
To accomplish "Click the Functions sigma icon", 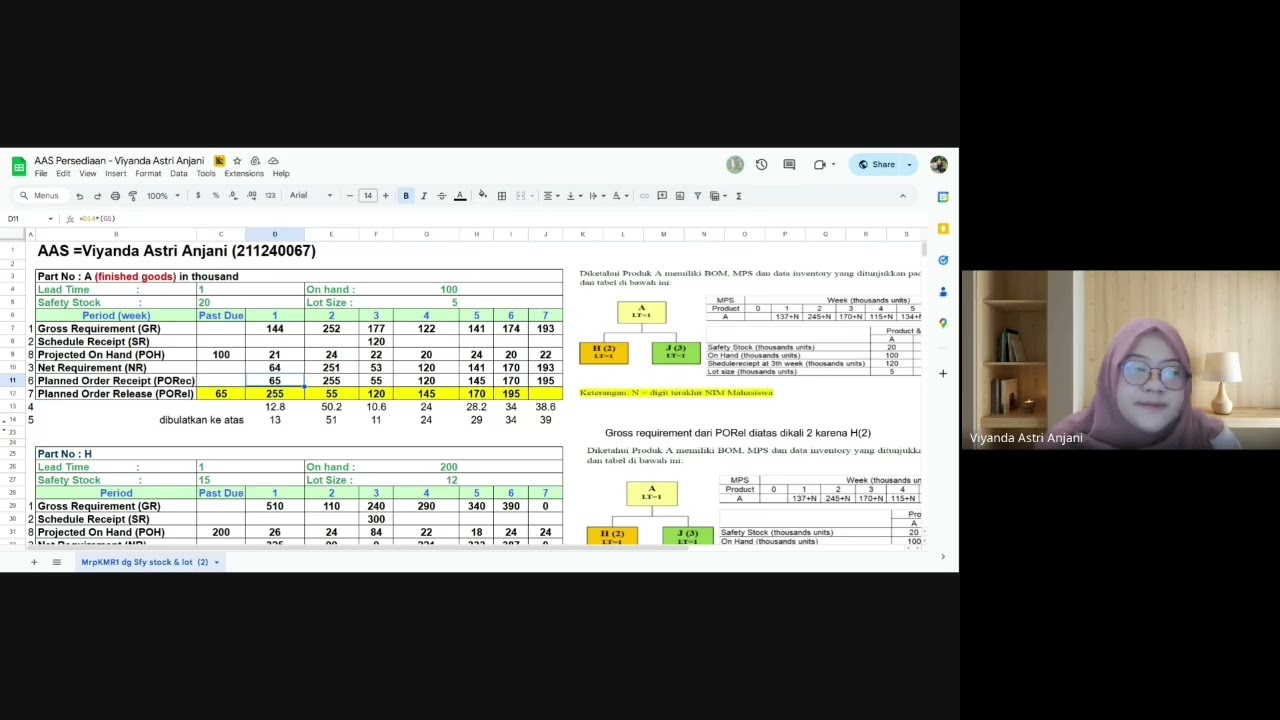I will [x=739, y=196].
